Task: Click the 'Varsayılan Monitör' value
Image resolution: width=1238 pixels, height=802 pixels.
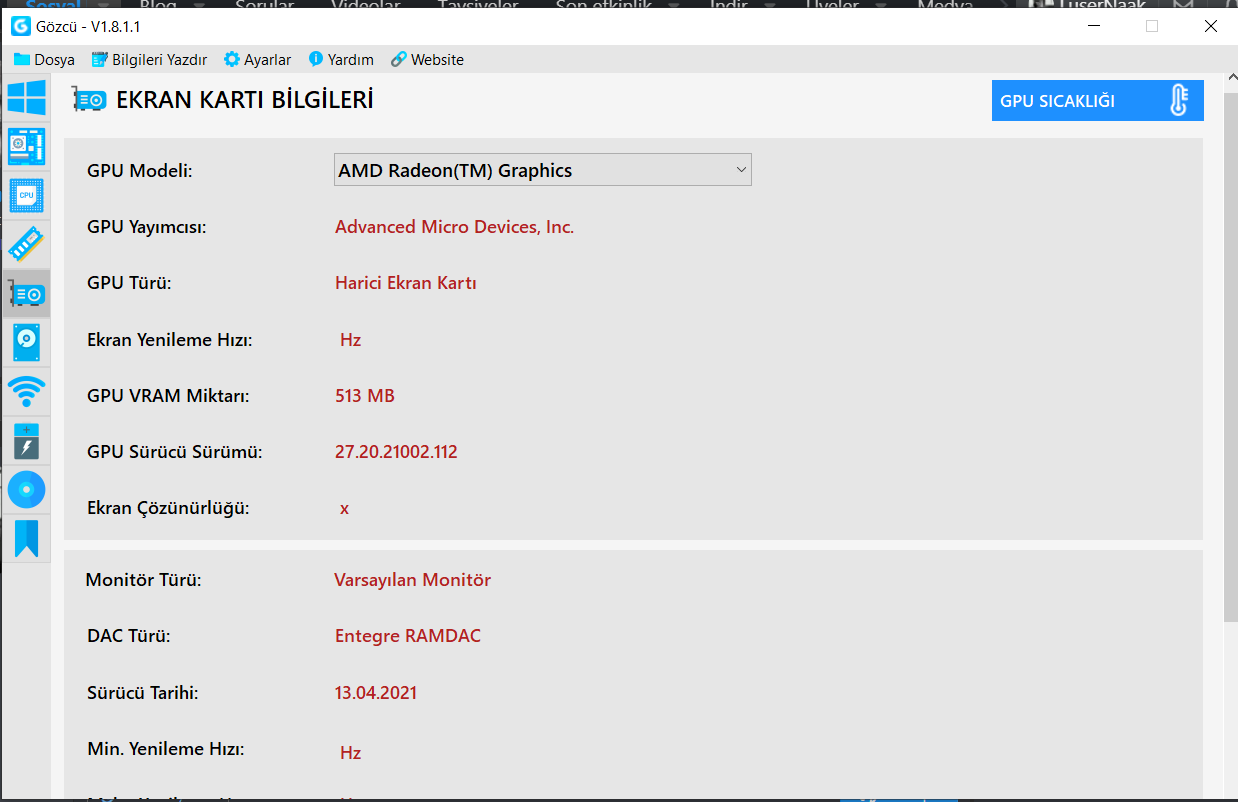Action: pyautogui.click(x=412, y=580)
